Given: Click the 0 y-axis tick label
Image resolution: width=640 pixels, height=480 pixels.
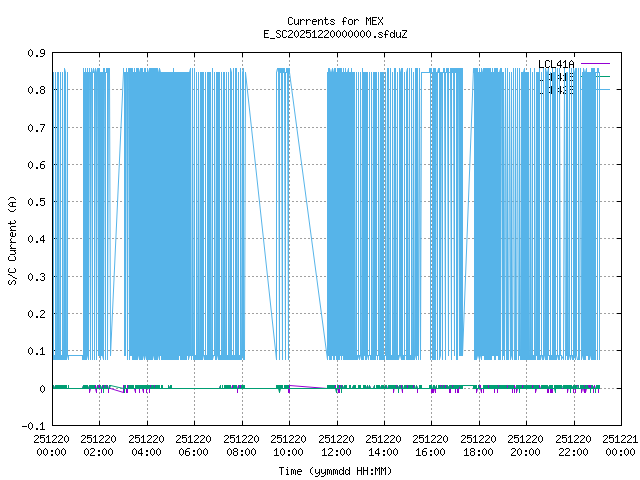Looking at the screenshot, I should [42, 389].
